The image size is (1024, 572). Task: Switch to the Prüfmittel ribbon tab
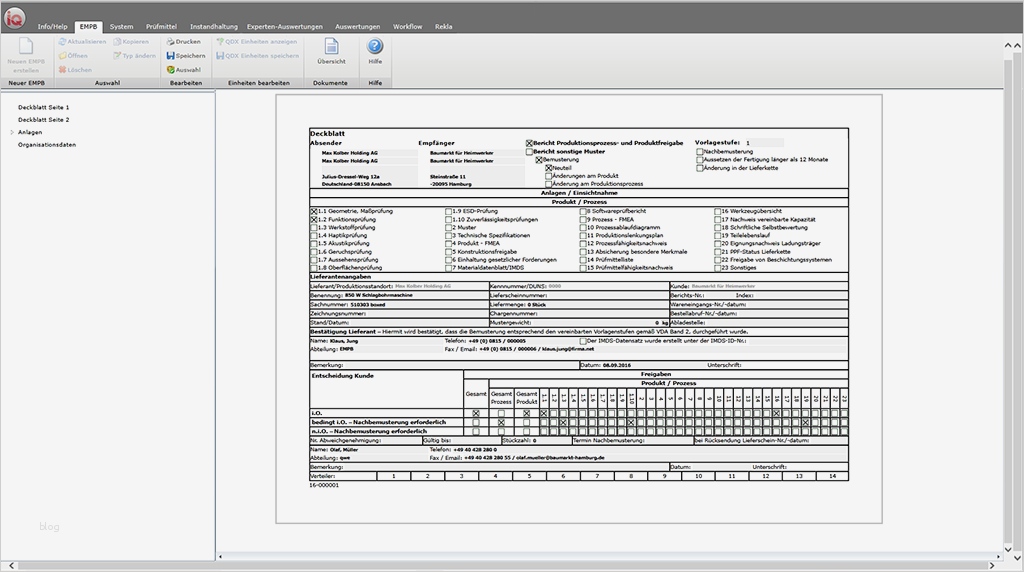pyautogui.click(x=161, y=26)
